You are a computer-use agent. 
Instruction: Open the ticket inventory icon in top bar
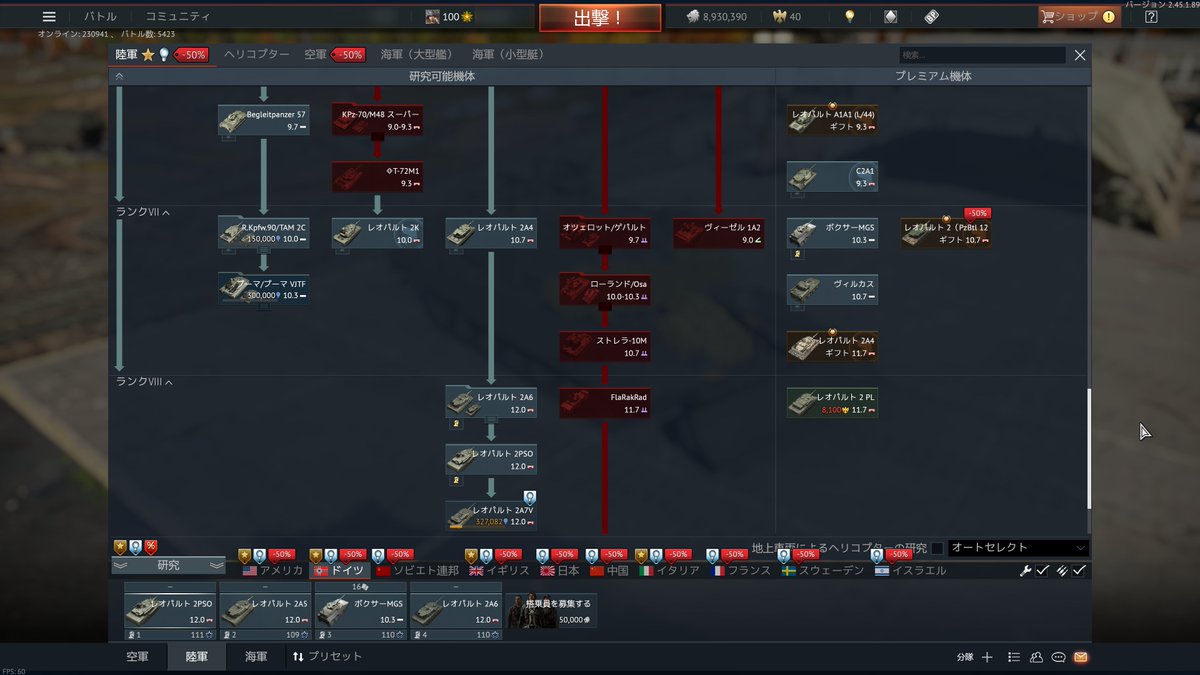pos(931,17)
